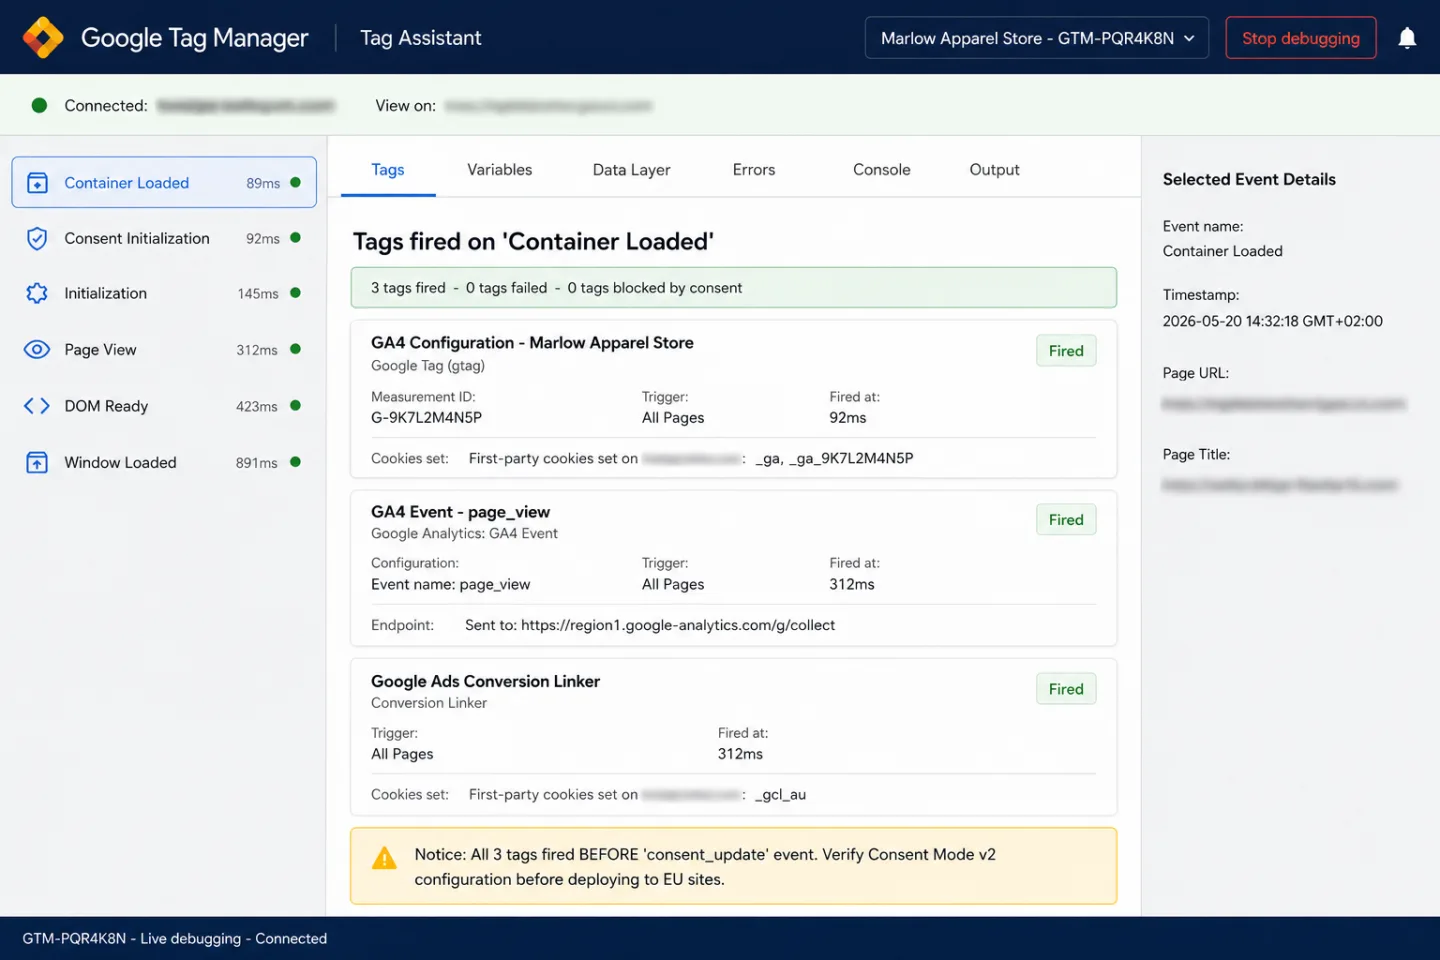
Task: Select the Page View event
Action: [x=164, y=349]
